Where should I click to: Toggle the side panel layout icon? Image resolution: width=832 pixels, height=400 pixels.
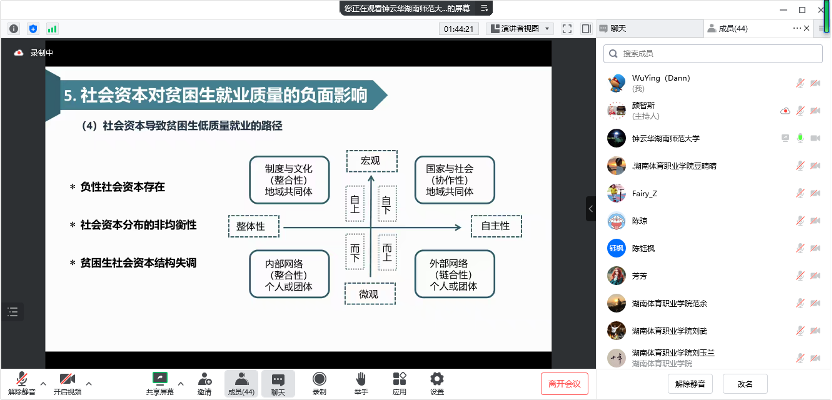(x=586, y=29)
